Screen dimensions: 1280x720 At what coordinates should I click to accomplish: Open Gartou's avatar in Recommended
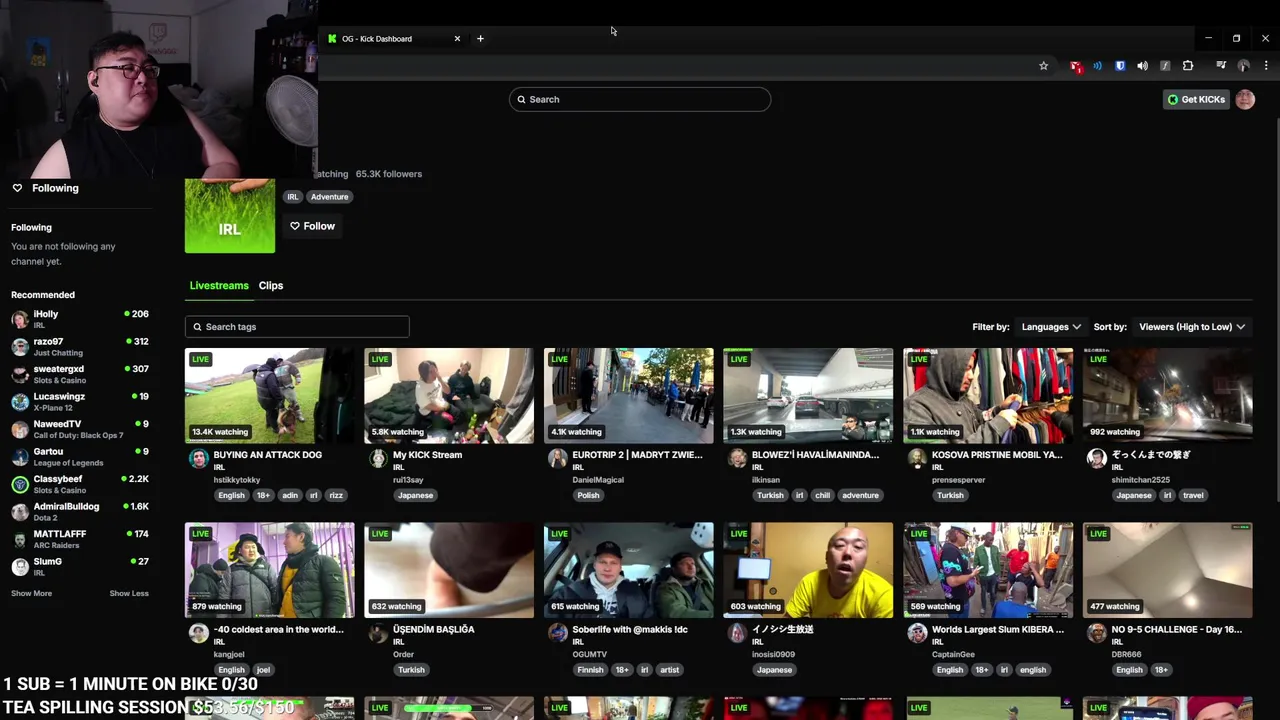[20, 457]
